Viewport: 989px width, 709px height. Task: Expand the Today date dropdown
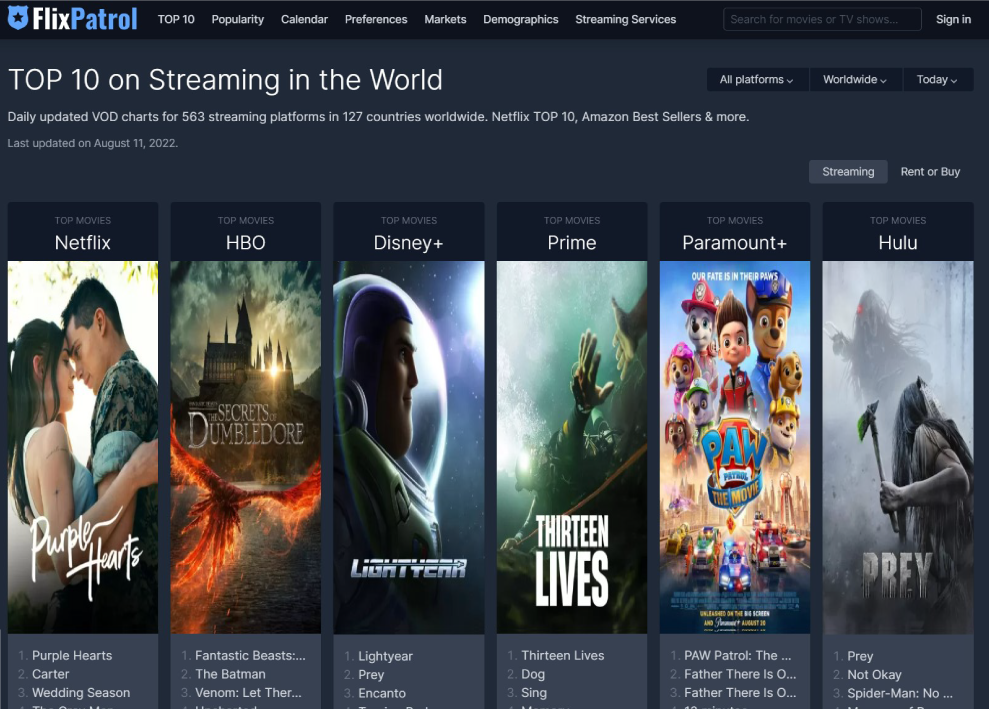pyautogui.click(x=937, y=79)
